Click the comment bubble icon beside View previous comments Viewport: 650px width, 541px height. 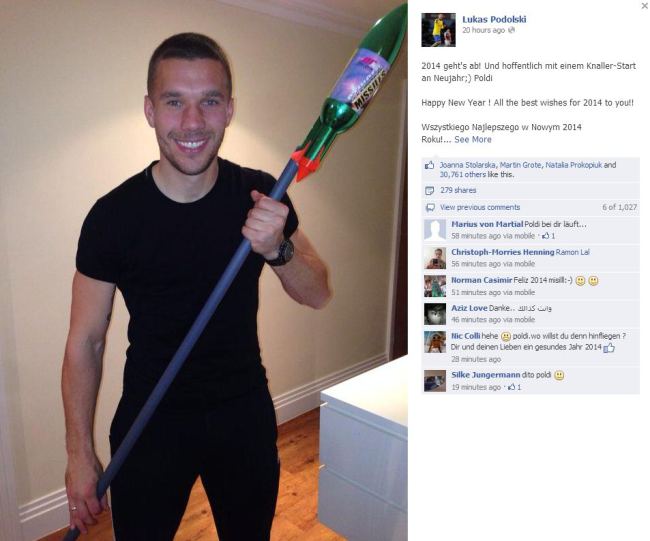[430, 208]
